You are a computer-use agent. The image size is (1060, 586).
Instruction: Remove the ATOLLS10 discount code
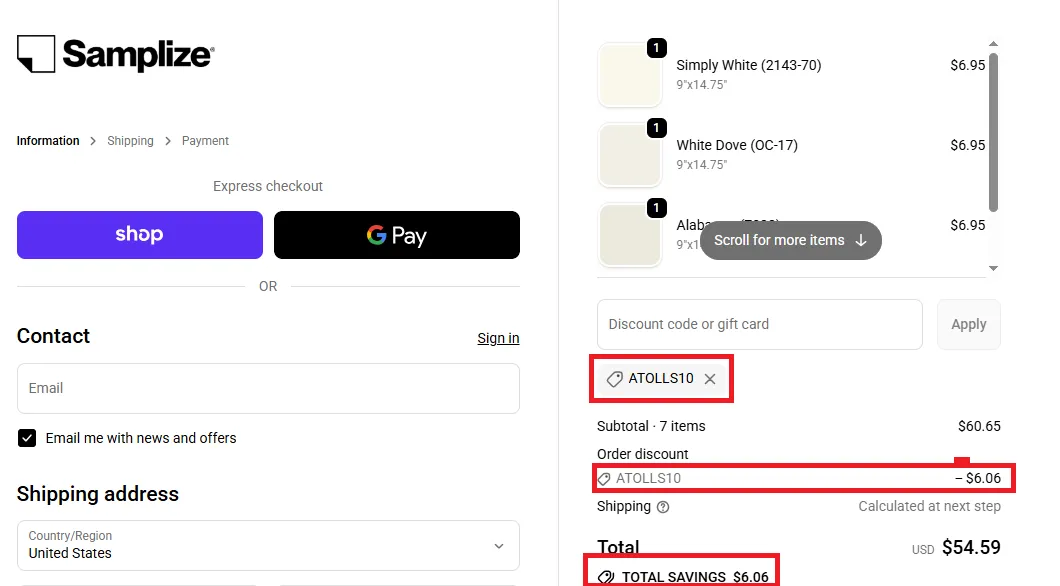tap(710, 379)
